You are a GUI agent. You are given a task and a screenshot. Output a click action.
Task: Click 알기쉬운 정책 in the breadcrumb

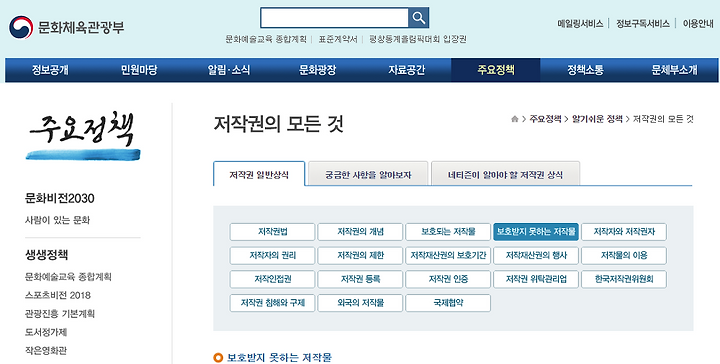tap(597, 119)
